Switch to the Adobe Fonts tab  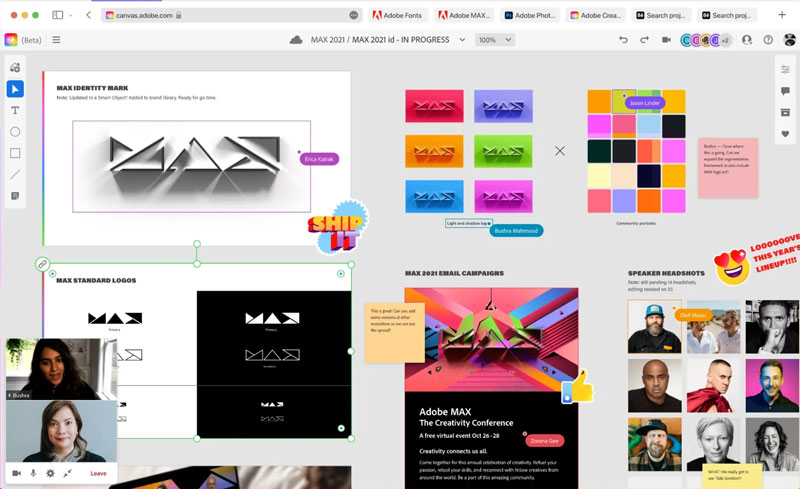pyautogui.click(x=397, y=15)
